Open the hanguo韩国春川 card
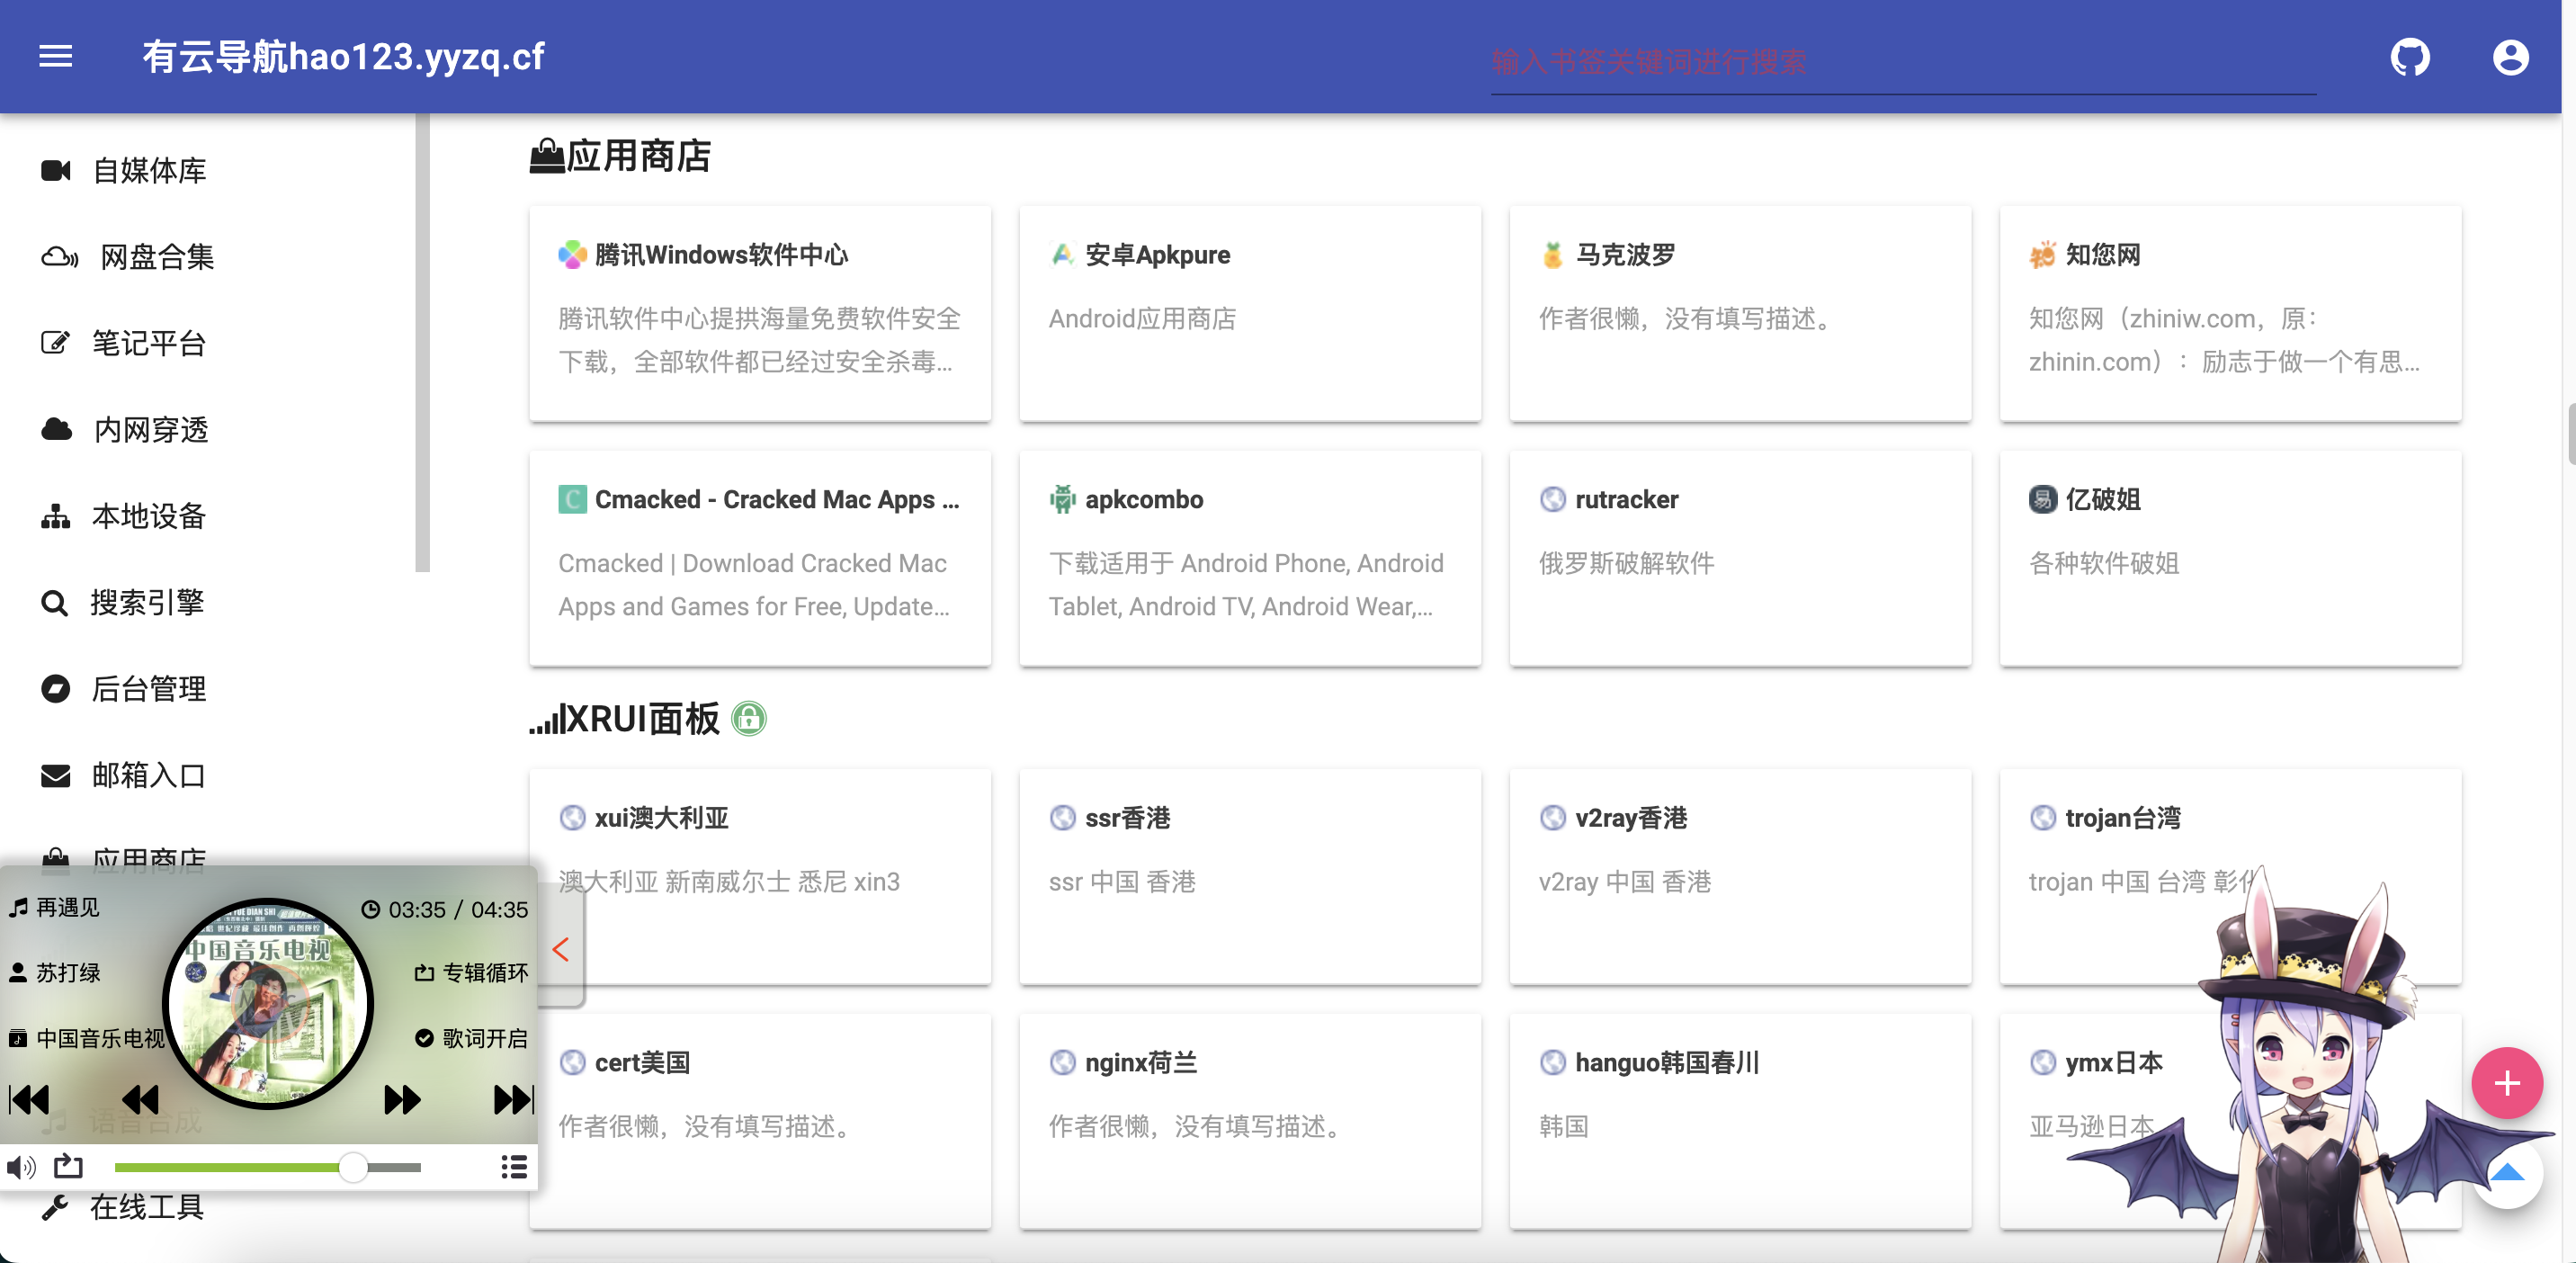 click(x=1740, y=1121)
